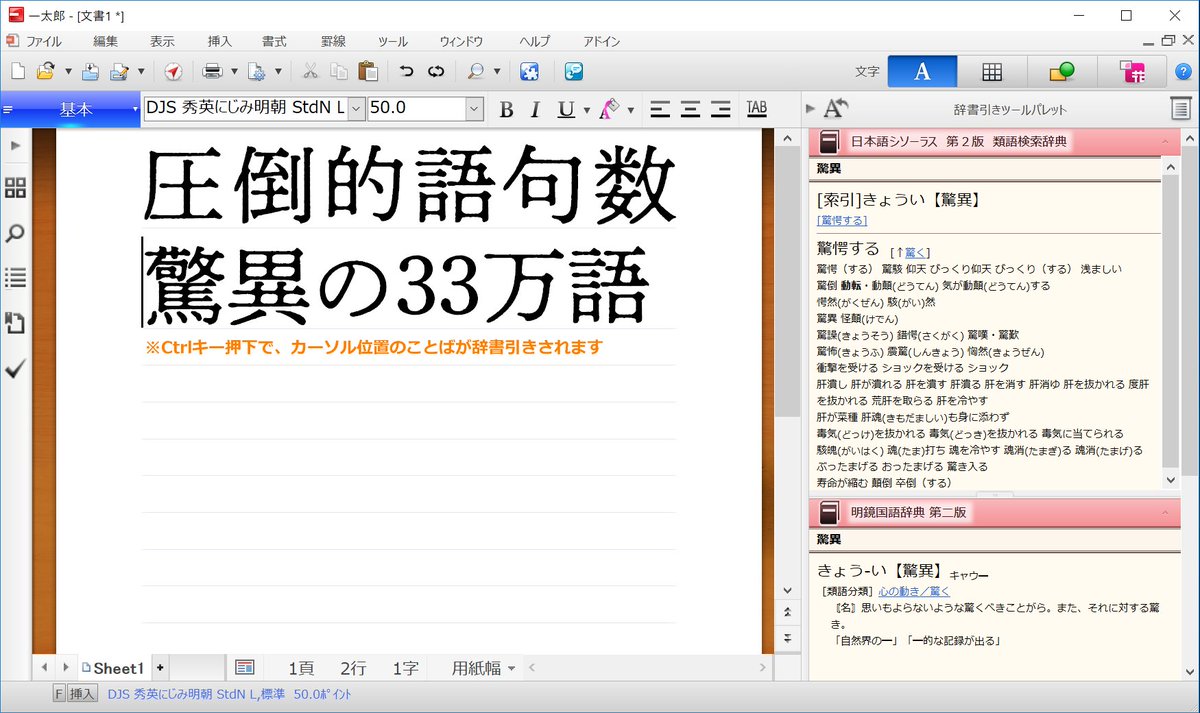The image size is (1200, 713).
Task: Create a new document with the blank page icon
Action: pos(18,71)
